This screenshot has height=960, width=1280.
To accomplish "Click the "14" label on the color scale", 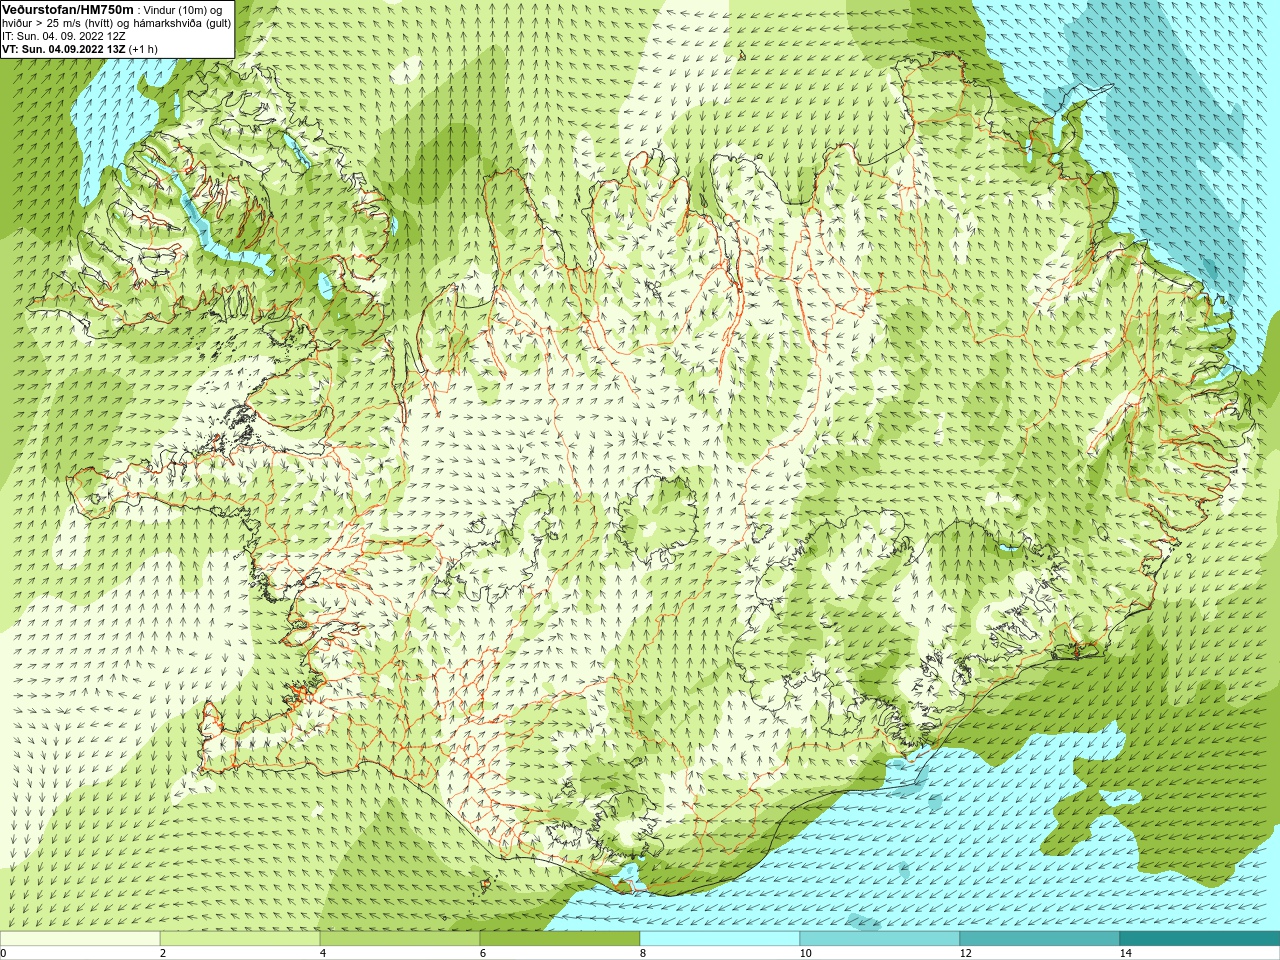I will click(1125, 953).
